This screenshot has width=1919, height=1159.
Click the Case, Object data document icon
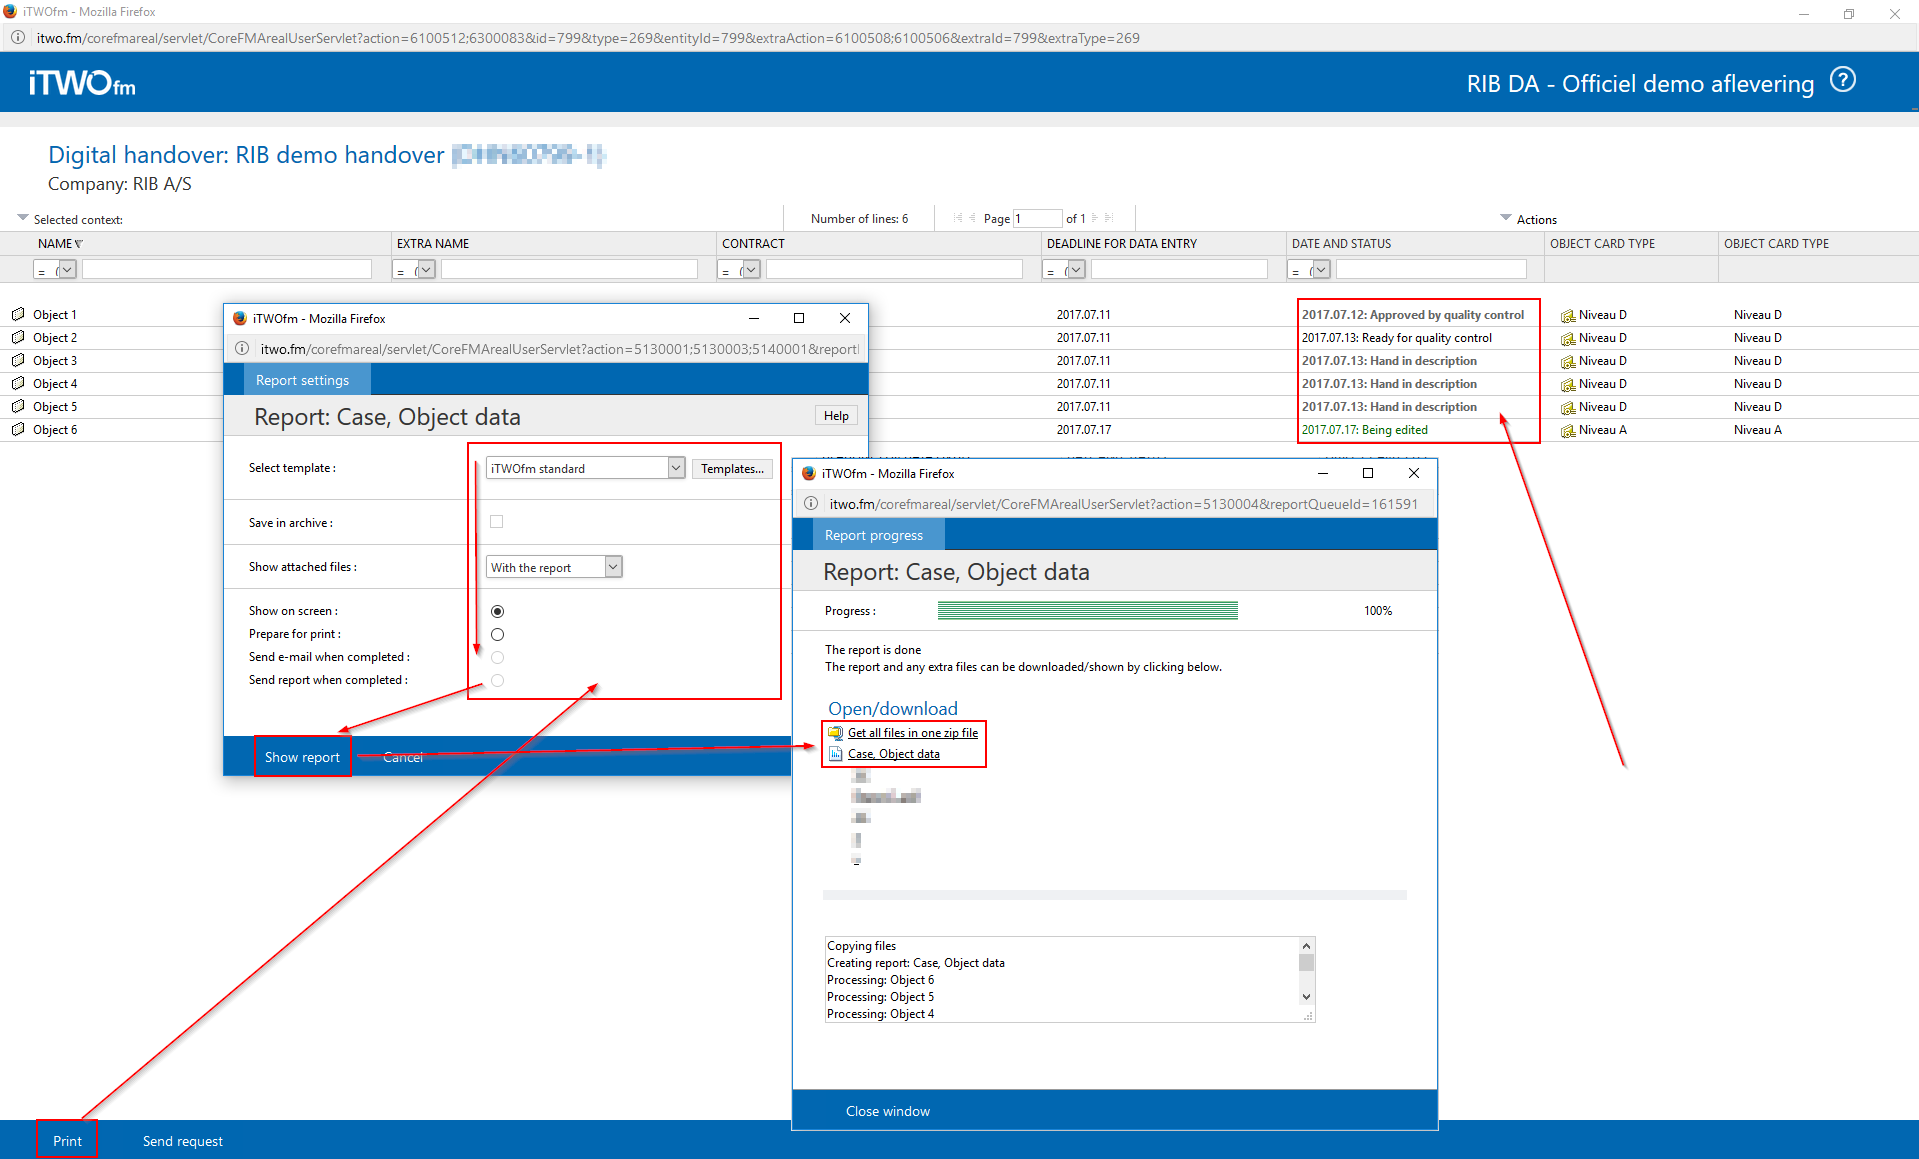point(835,754)
